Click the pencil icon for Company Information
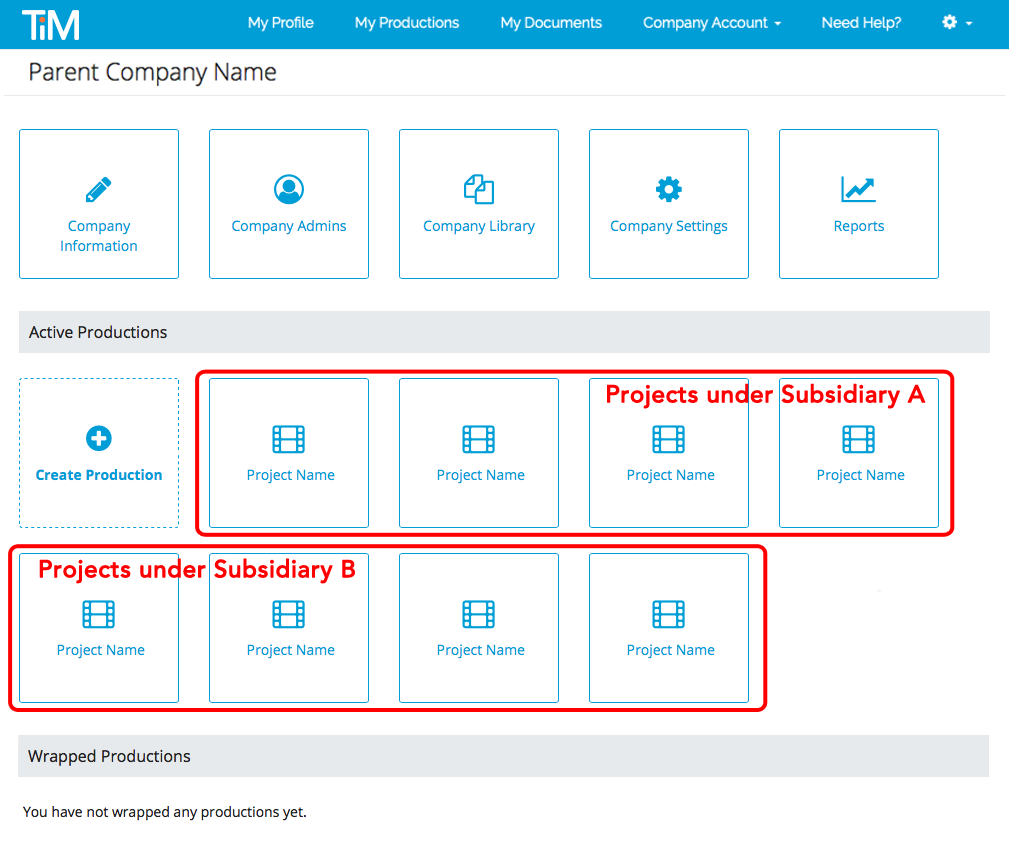1009x850 pixels. [x=98, y=189]
